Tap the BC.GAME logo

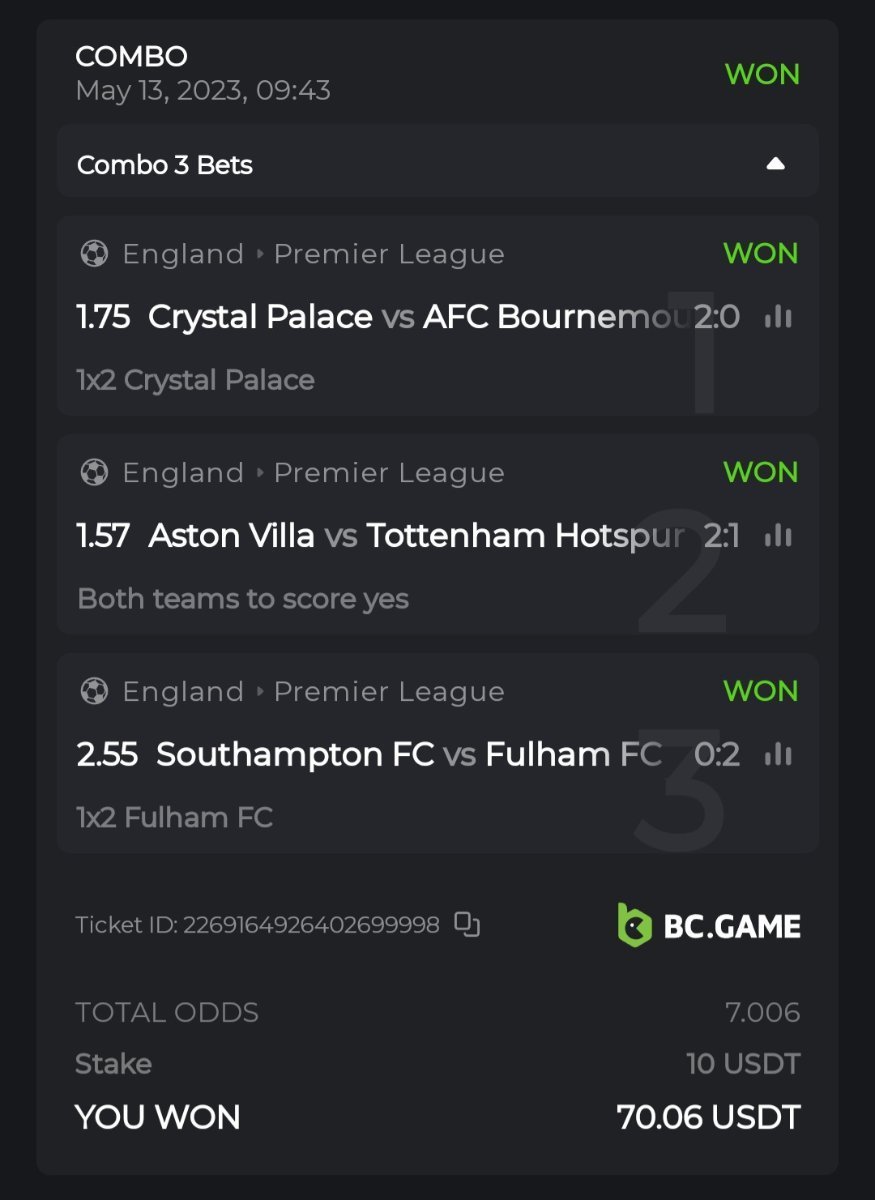[709, 925]
